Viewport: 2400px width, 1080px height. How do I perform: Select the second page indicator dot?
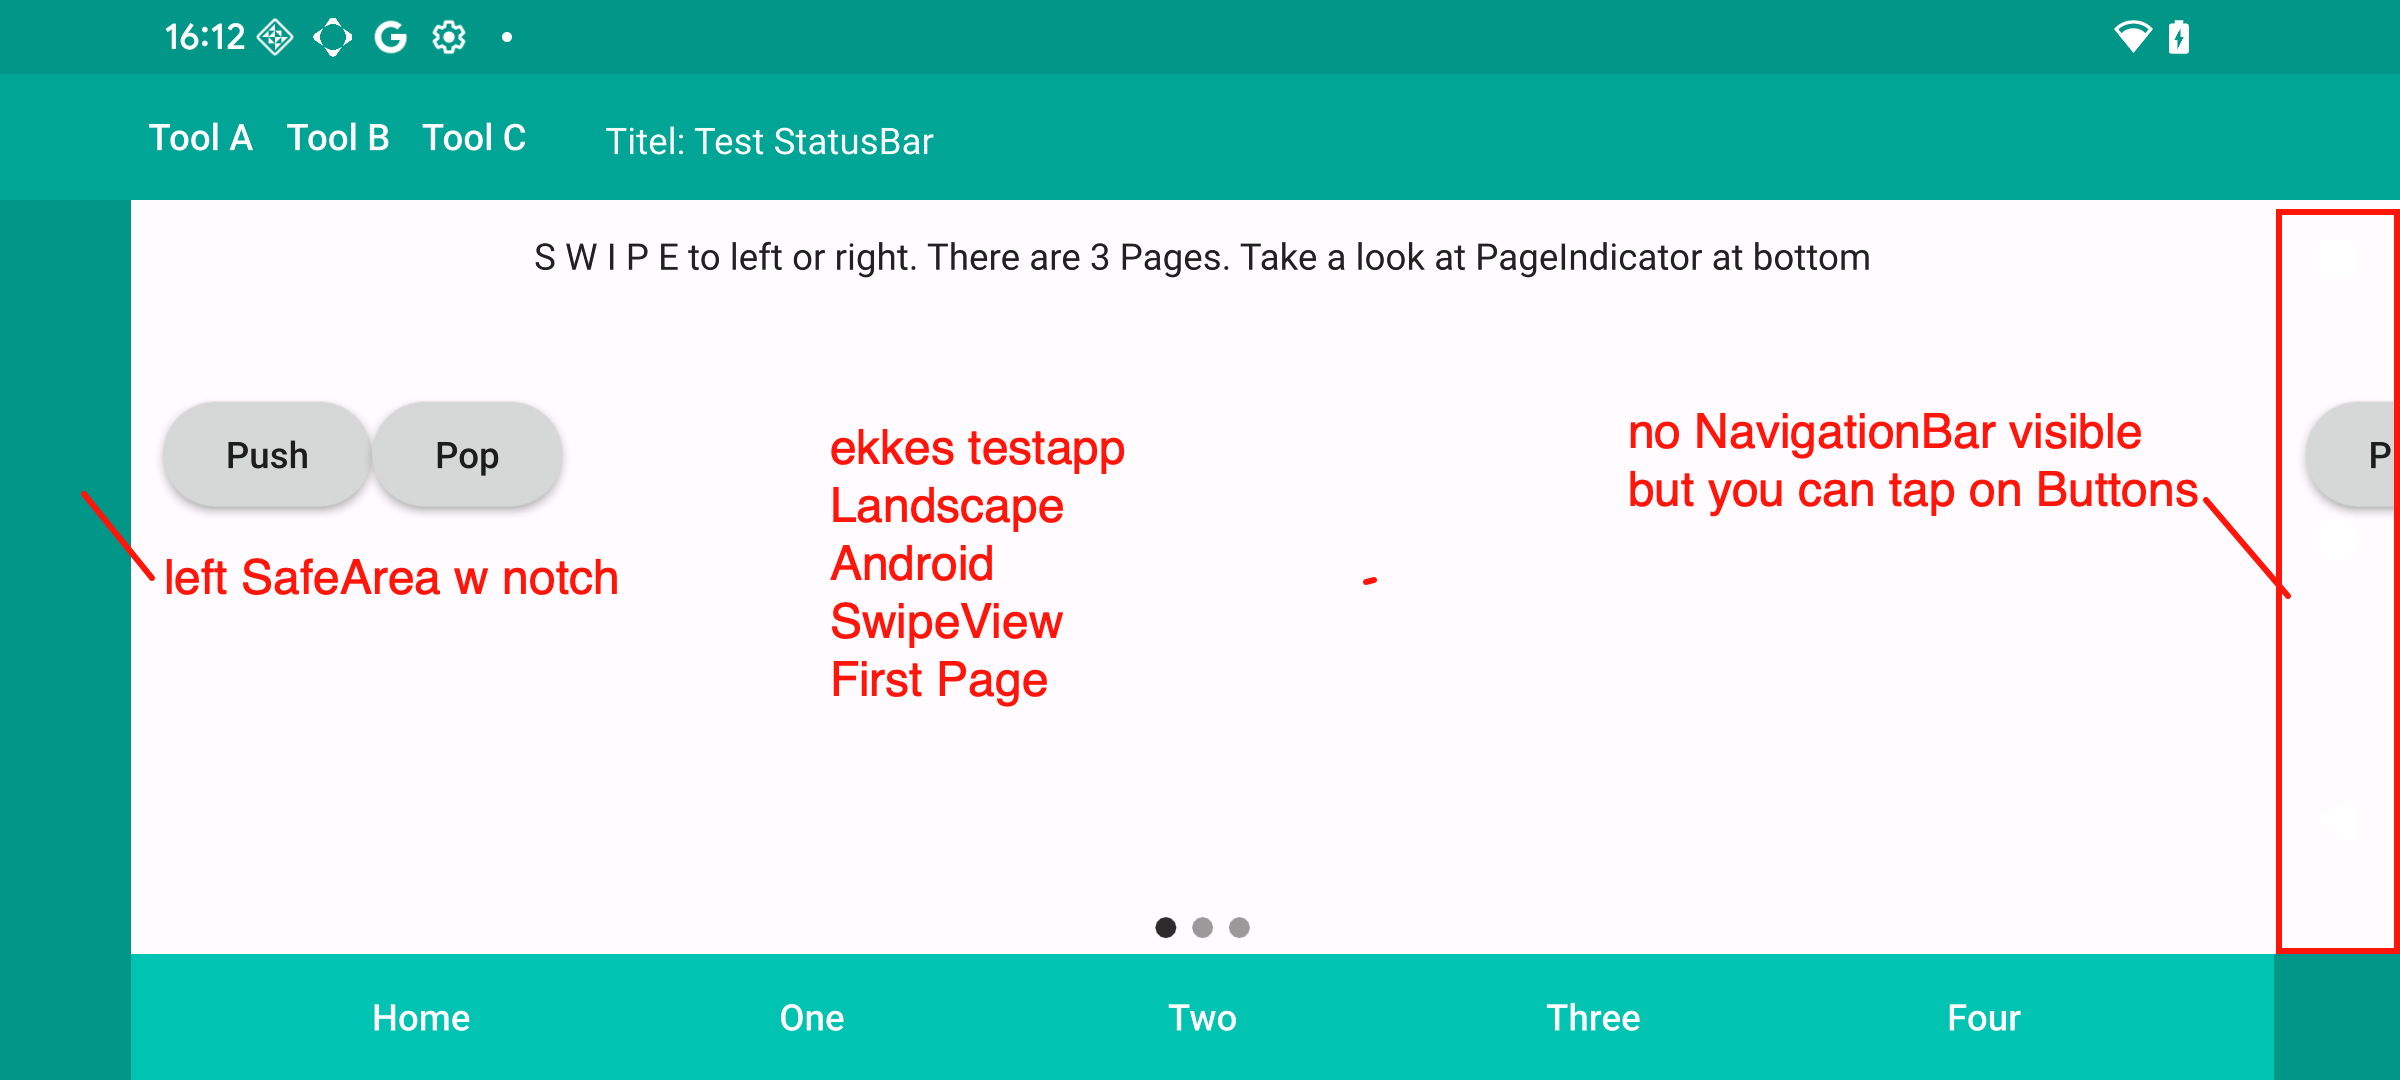pos(1203,928)
